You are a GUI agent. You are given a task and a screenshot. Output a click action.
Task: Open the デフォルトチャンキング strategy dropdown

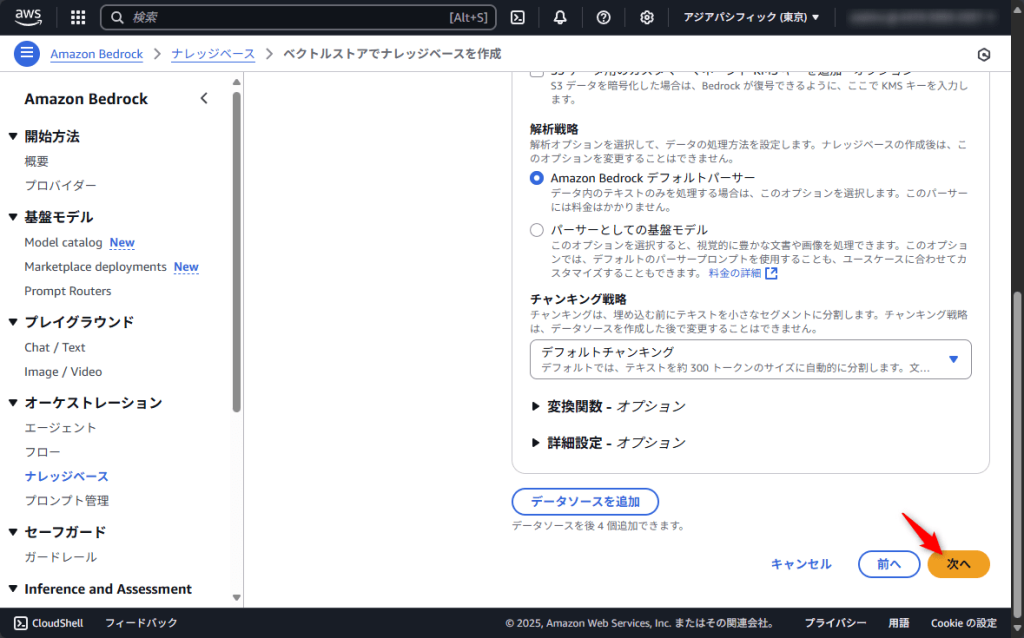[x=750, y=359]
